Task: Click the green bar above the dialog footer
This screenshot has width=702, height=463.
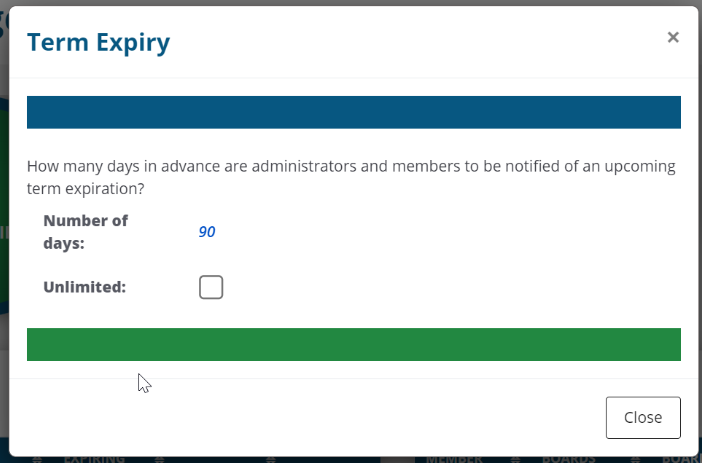Action: 353,344
